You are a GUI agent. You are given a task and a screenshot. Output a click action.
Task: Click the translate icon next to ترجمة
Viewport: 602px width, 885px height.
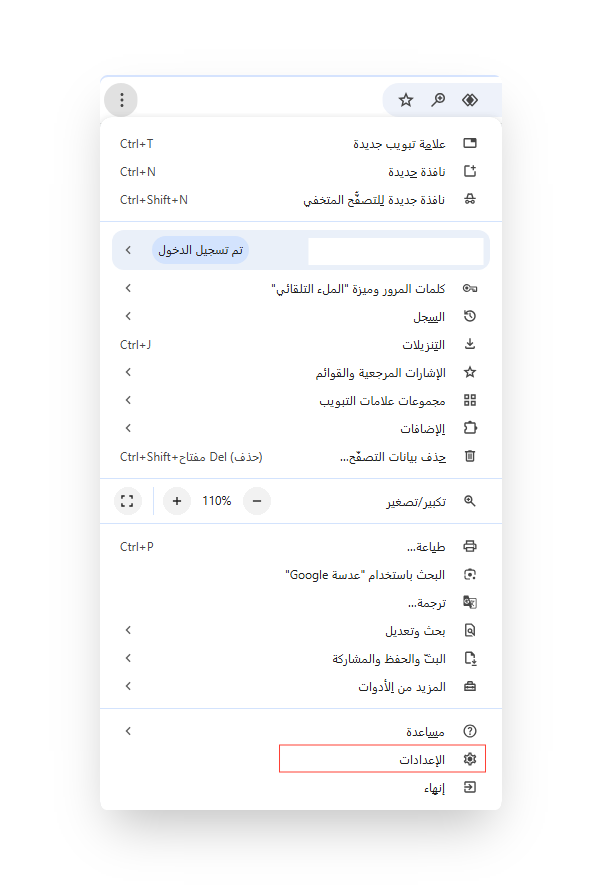470,603
